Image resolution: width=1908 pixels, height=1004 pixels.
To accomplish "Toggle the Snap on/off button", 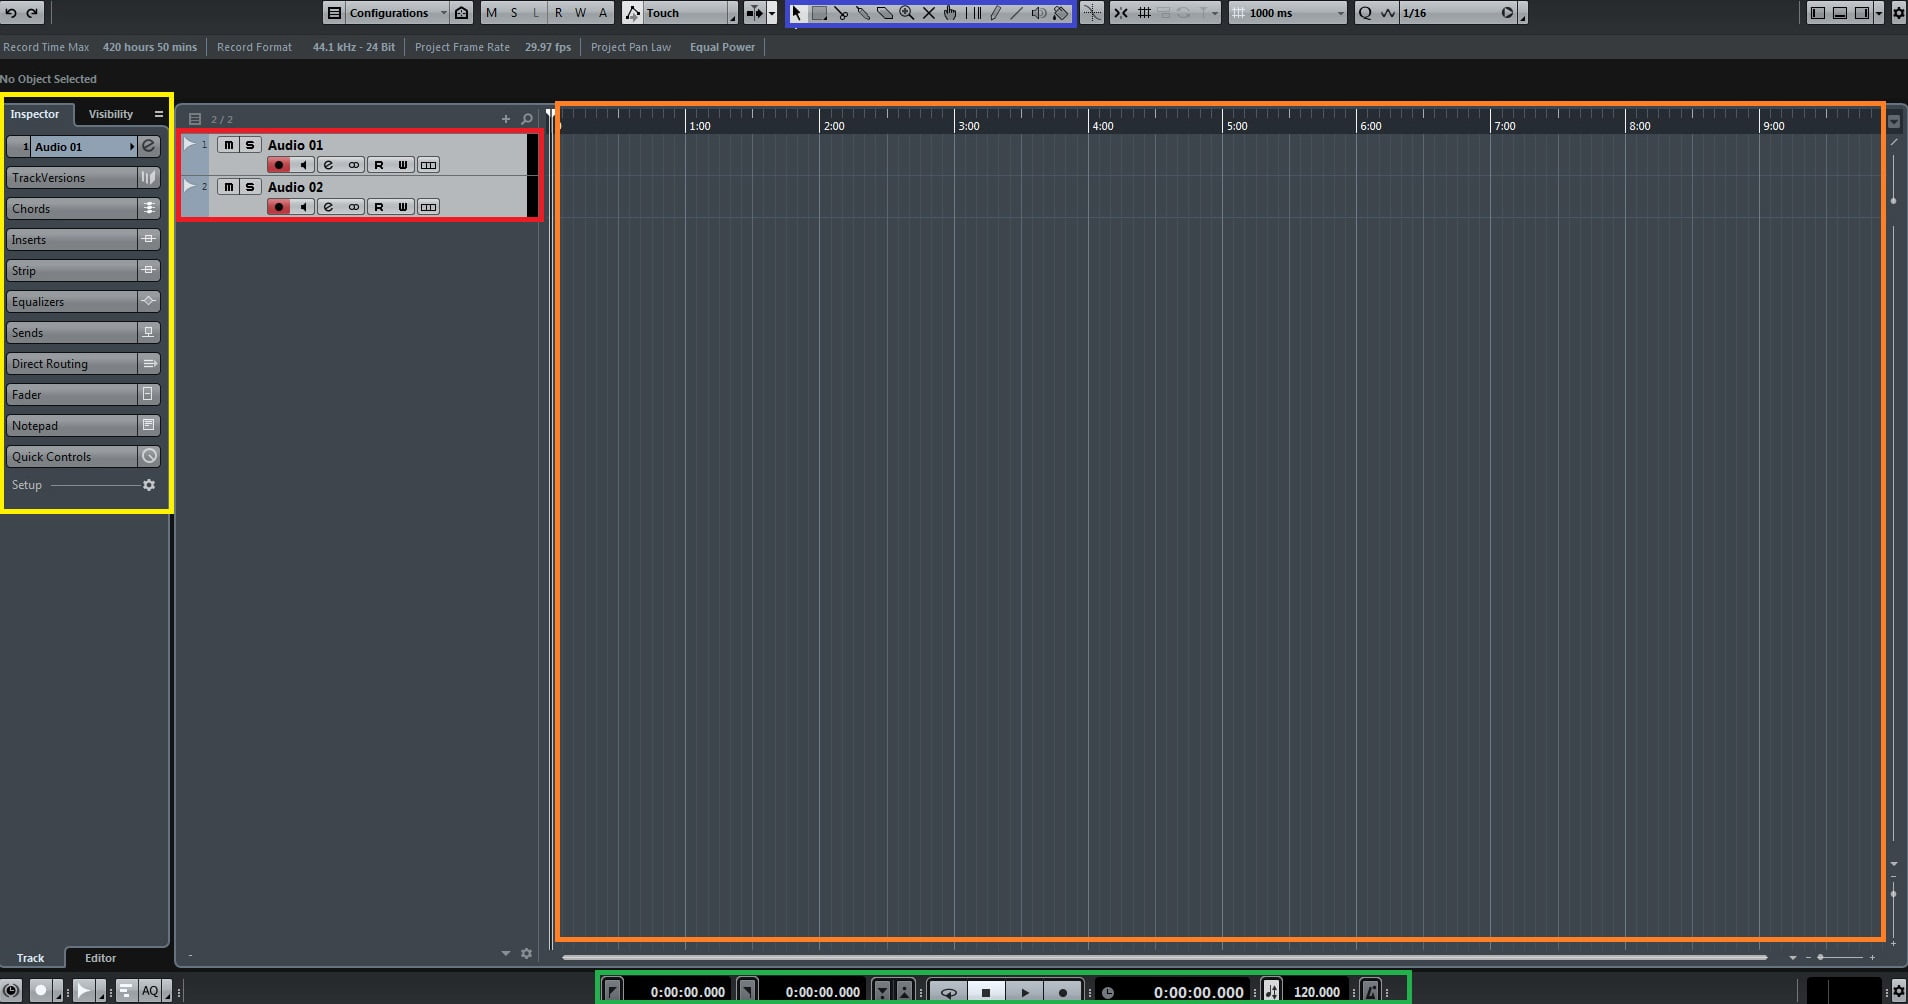I will [x=1120, y=13].
